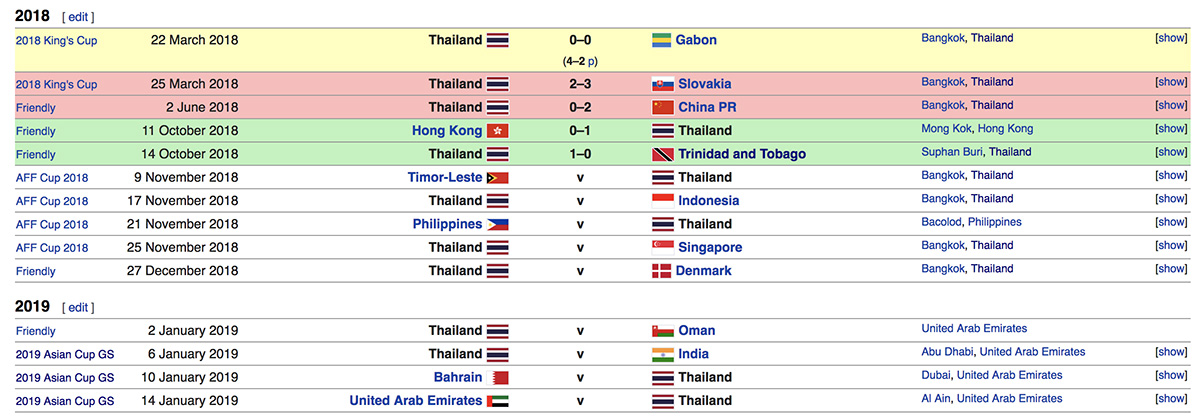Screen dimensions: 1200x419
Task: Click the Hong Kong flag icon
Action: pyautogui.click(x=498, y=131)
